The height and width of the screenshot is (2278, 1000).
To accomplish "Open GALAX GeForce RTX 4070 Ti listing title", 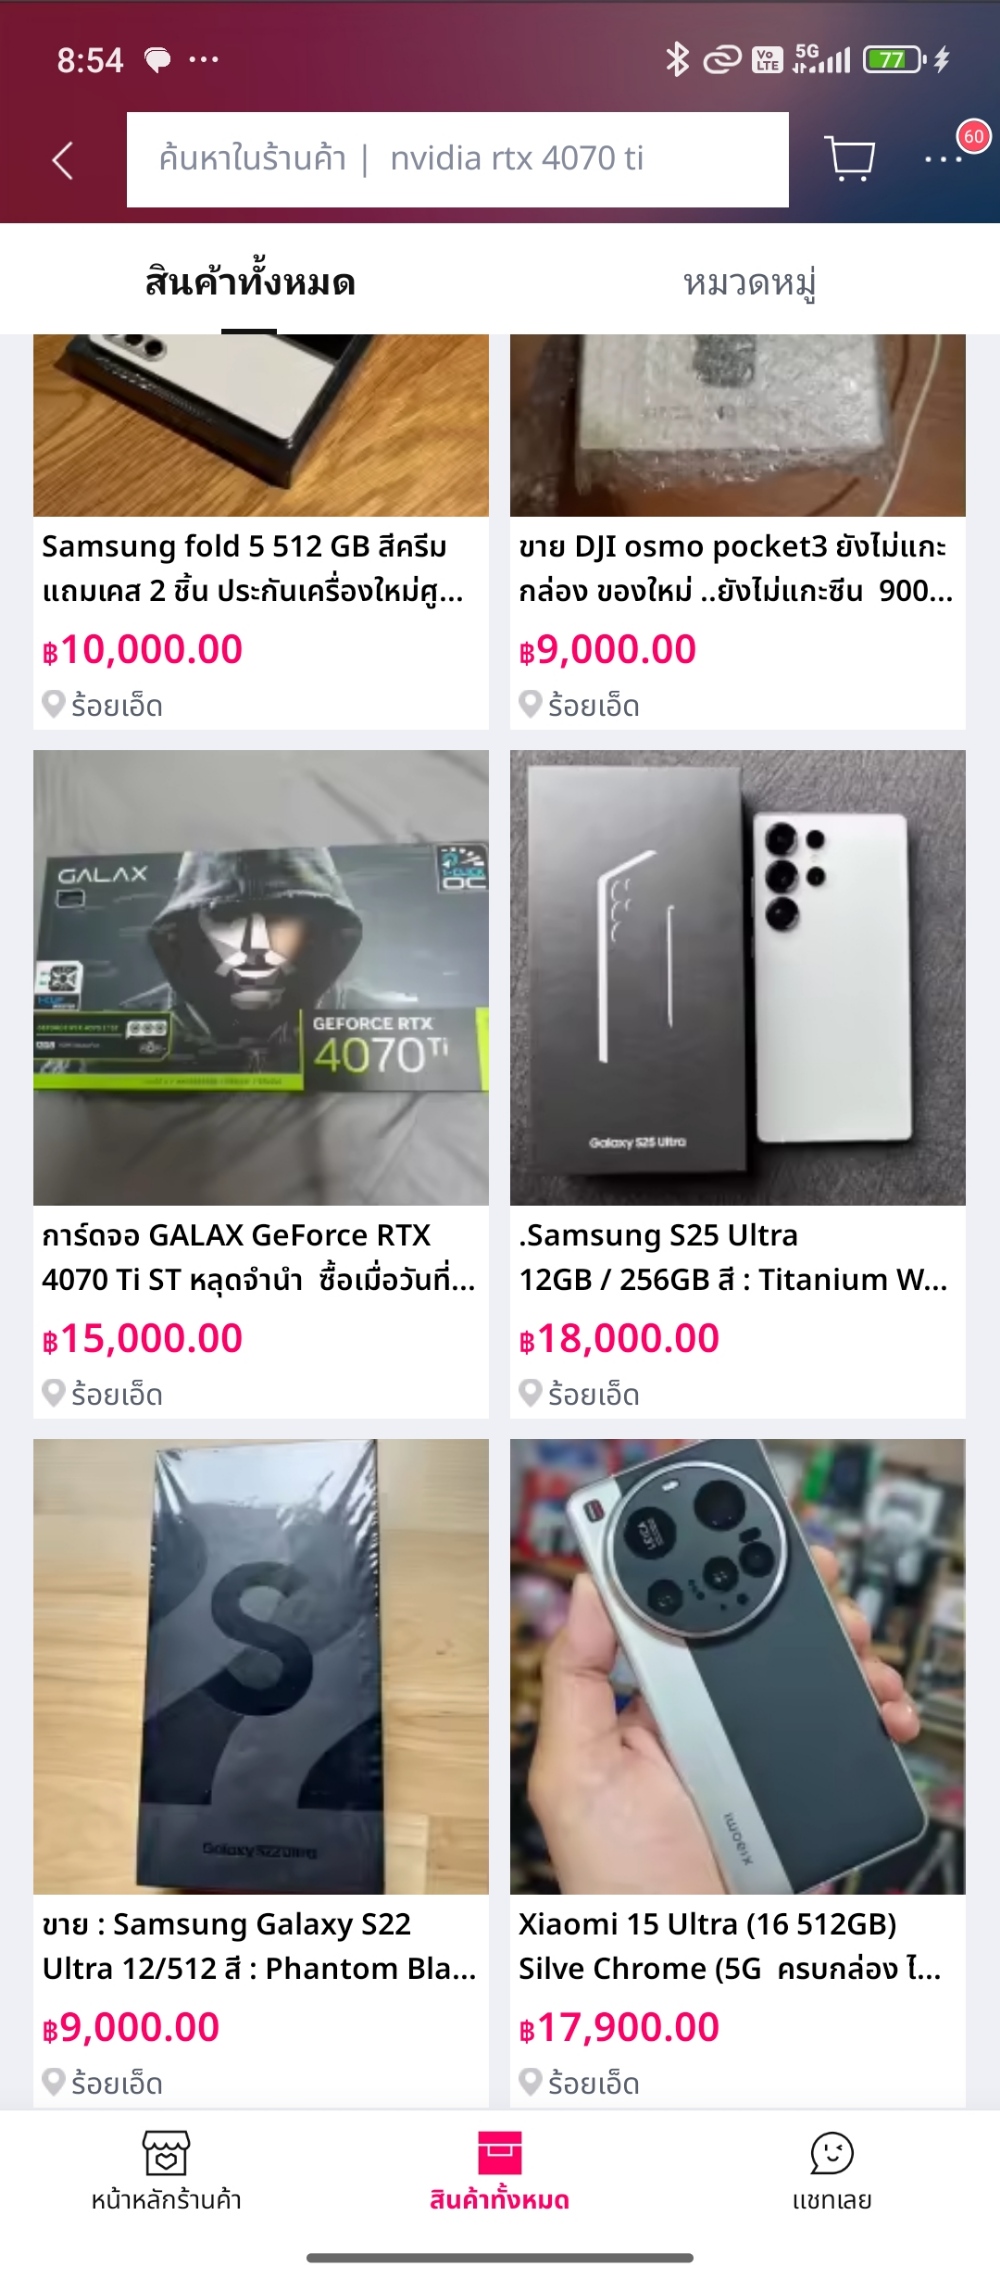I will [x=258, y=1257].
